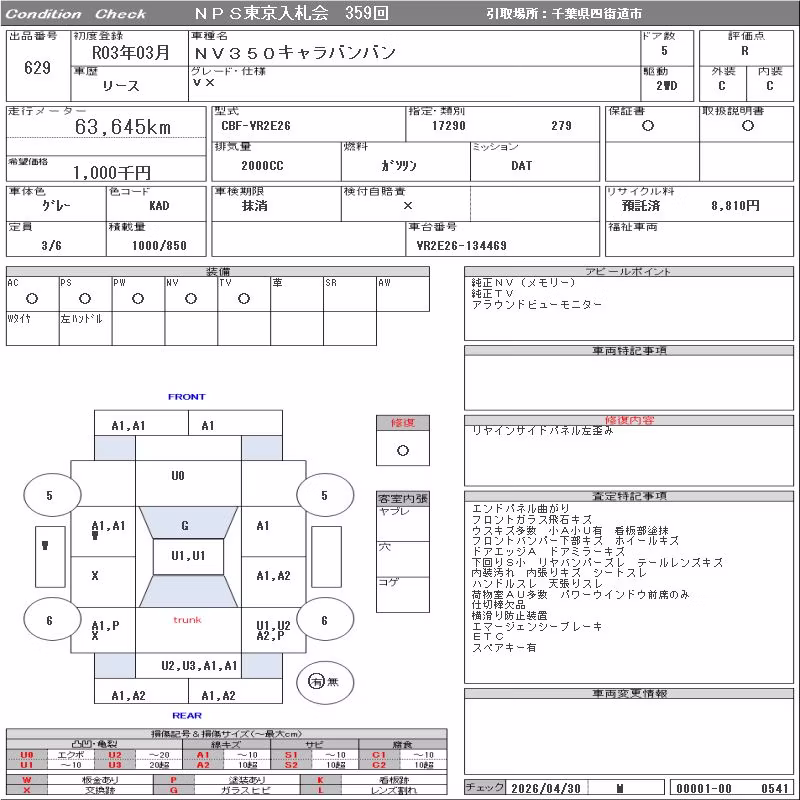
Task: Click the hood cell marked U0
Action: point(188,483)
